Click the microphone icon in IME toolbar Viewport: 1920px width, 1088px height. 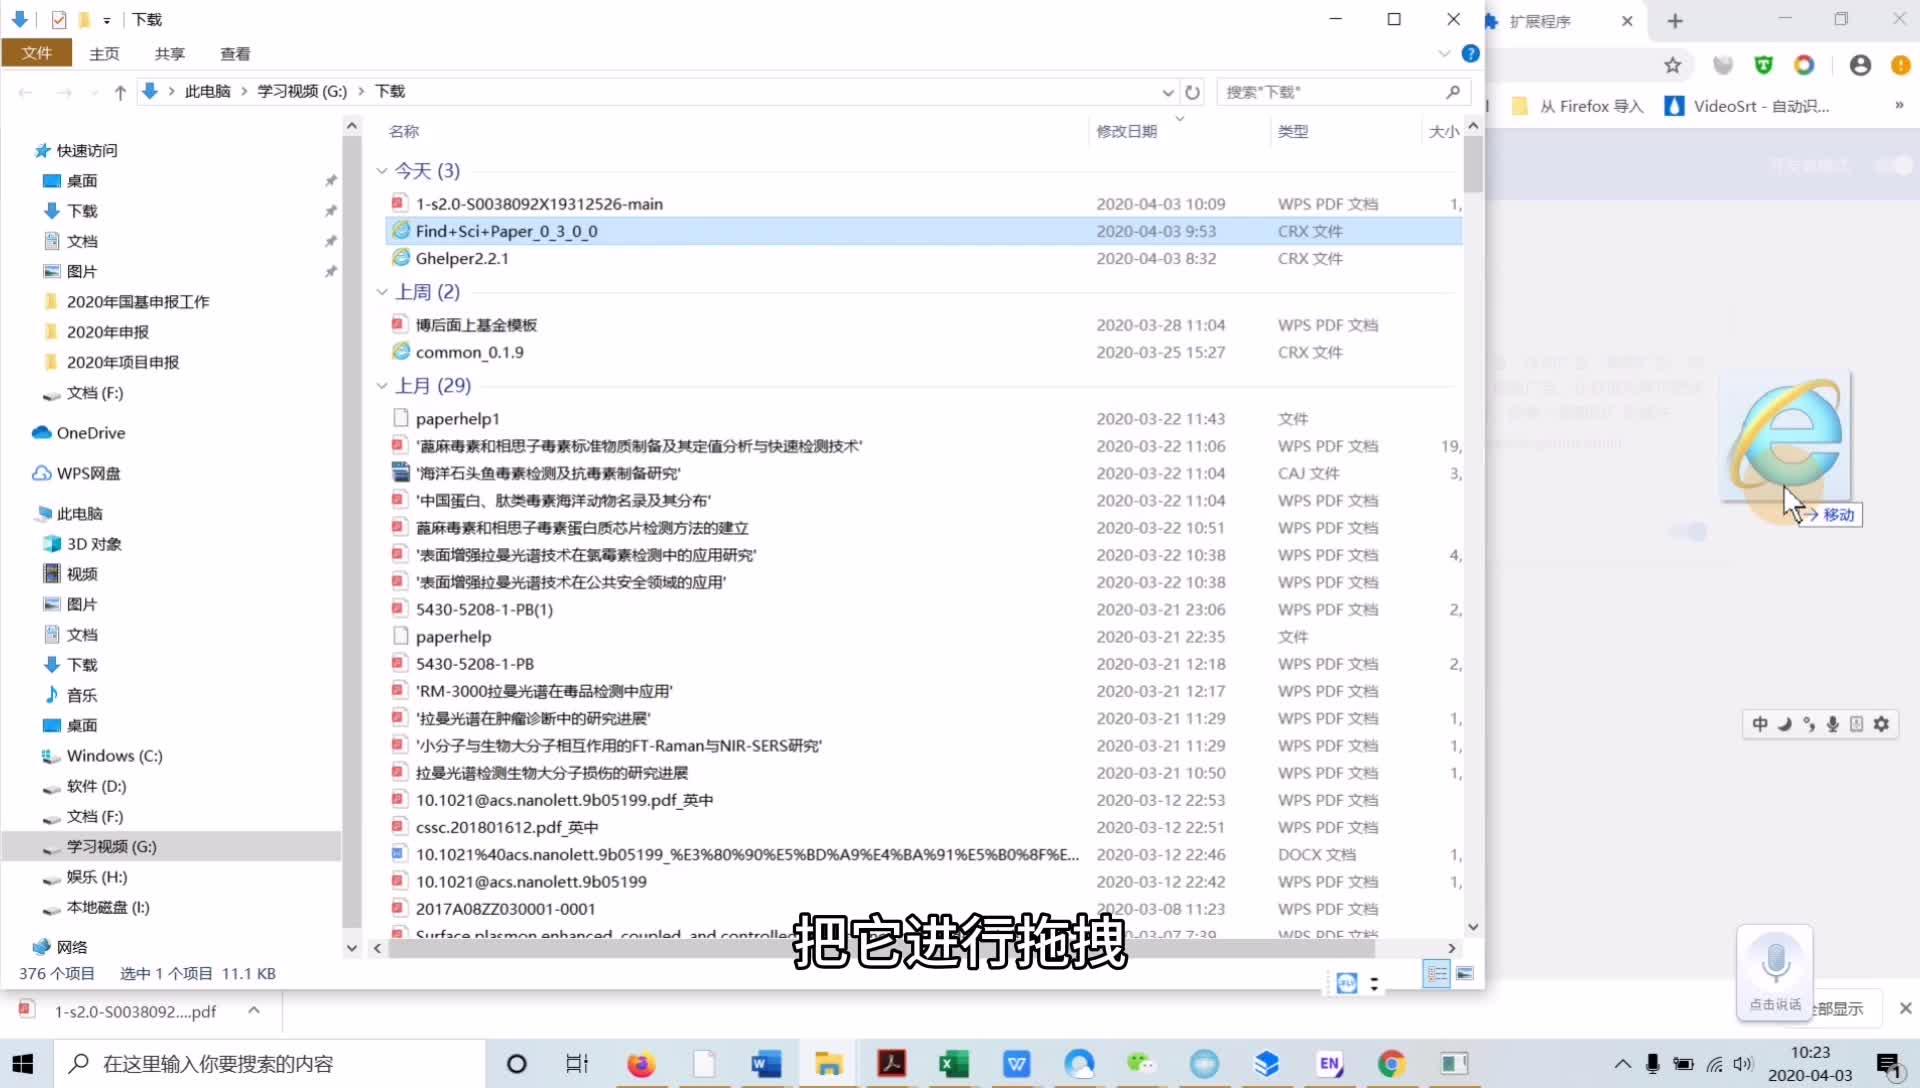pyautogui.click(x=1832, y=724)
